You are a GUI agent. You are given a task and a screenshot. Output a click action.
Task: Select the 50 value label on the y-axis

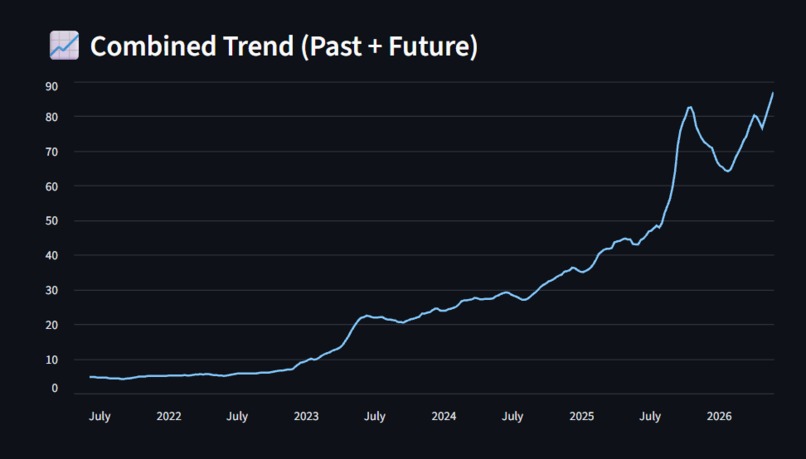(x=51, y=221)
